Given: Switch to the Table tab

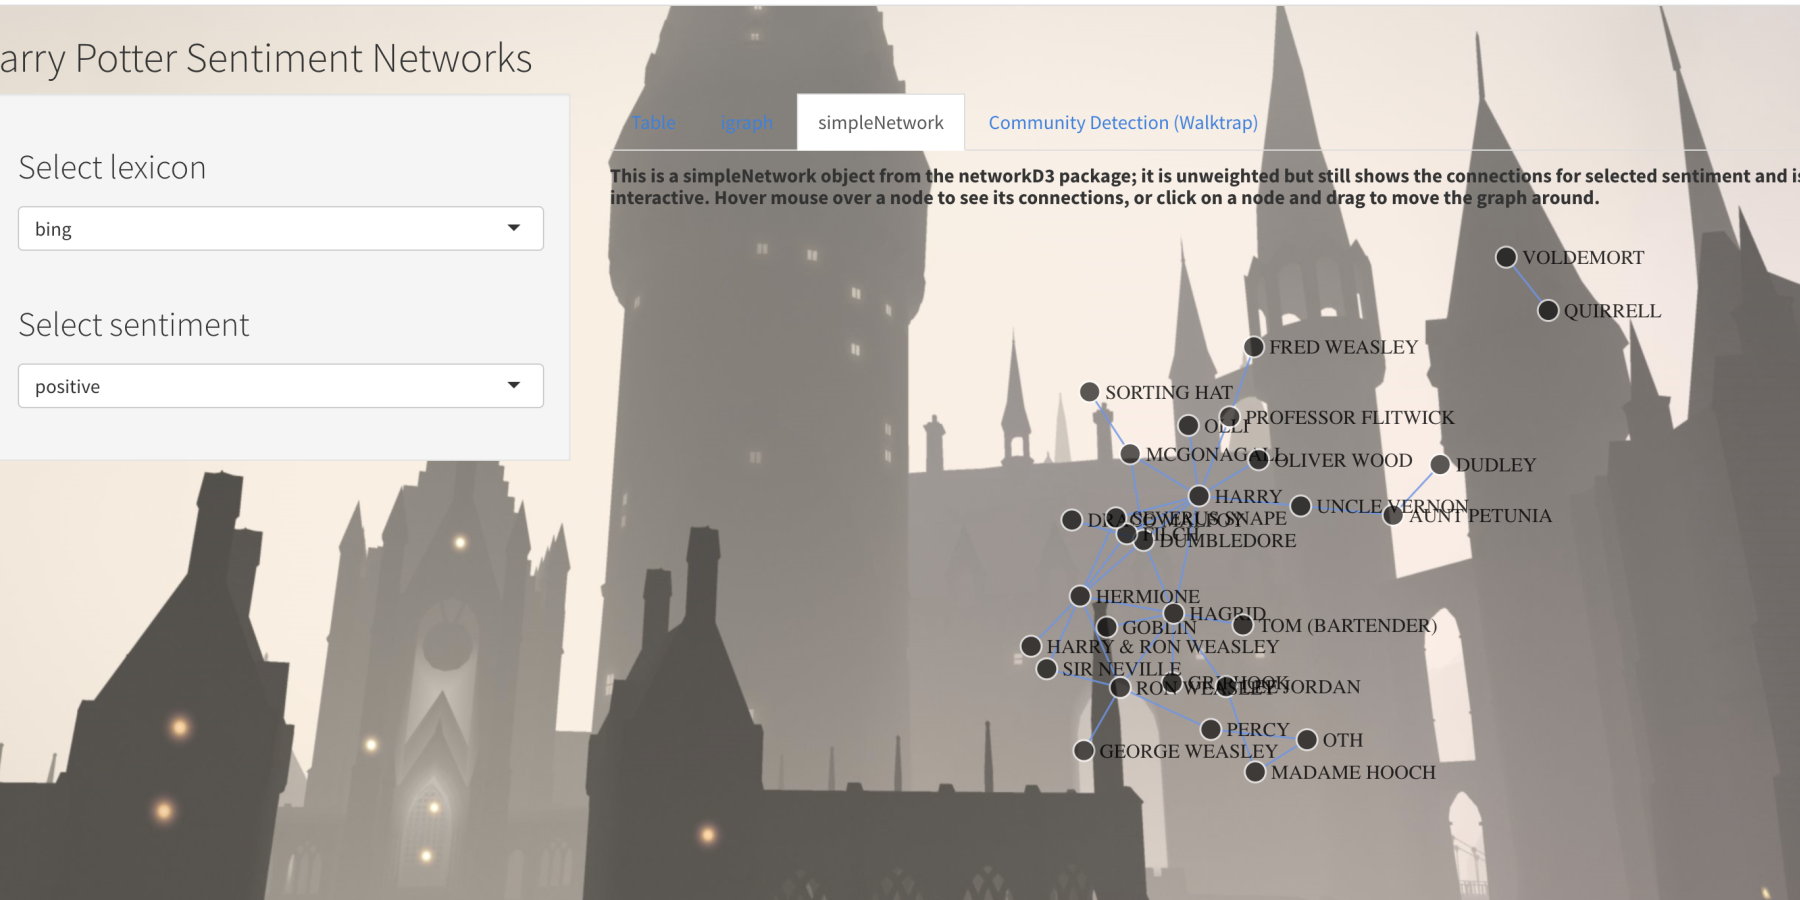Looking at the screenshot, I should click(654, 123).
